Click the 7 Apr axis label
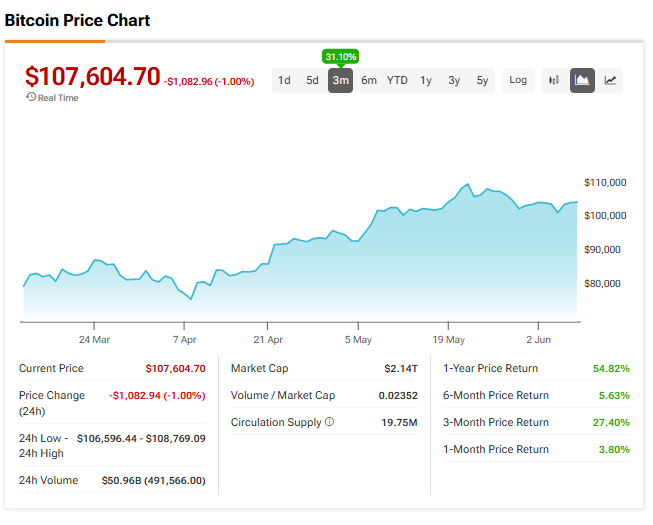The height and width of the screenshot is (525, 653). coord(184,340)
